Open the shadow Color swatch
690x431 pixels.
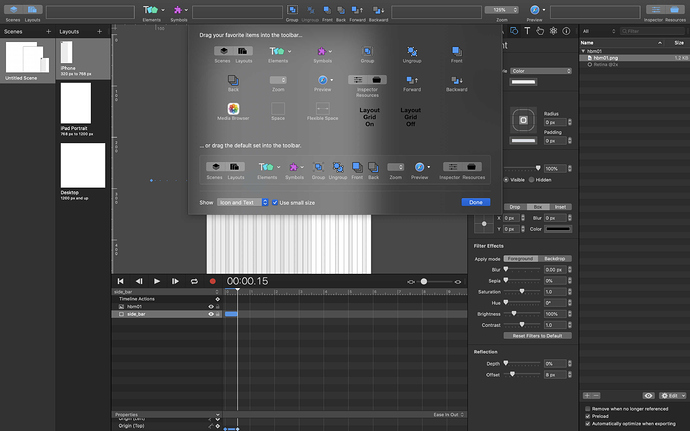click(558, 229)
